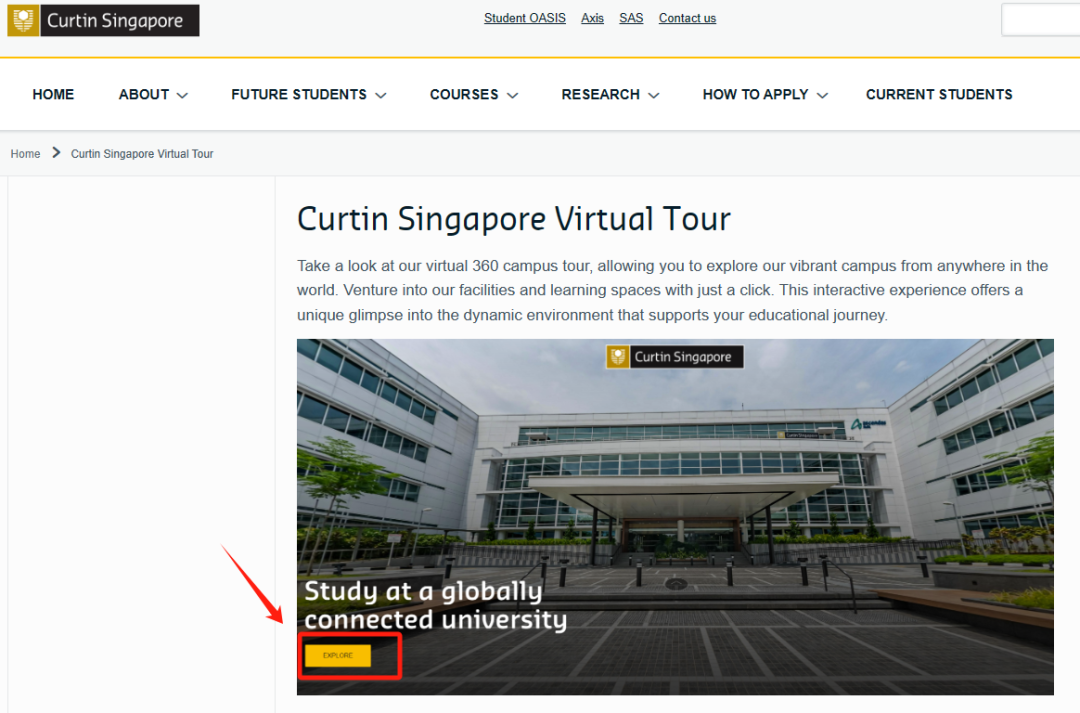The height and width of the screenshot is (713, 1080).
Task: Expand the How to Apply chevron
Action: (x=822, y=95)
